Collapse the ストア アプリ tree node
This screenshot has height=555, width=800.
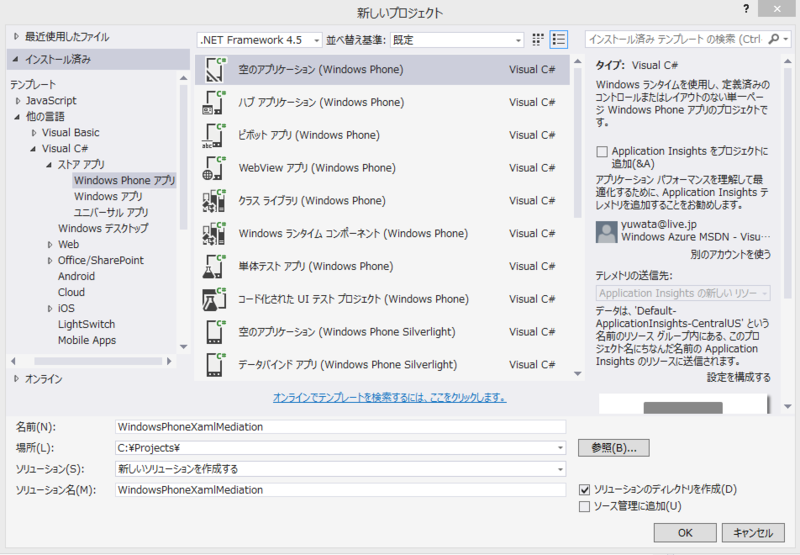pos(49,165)
